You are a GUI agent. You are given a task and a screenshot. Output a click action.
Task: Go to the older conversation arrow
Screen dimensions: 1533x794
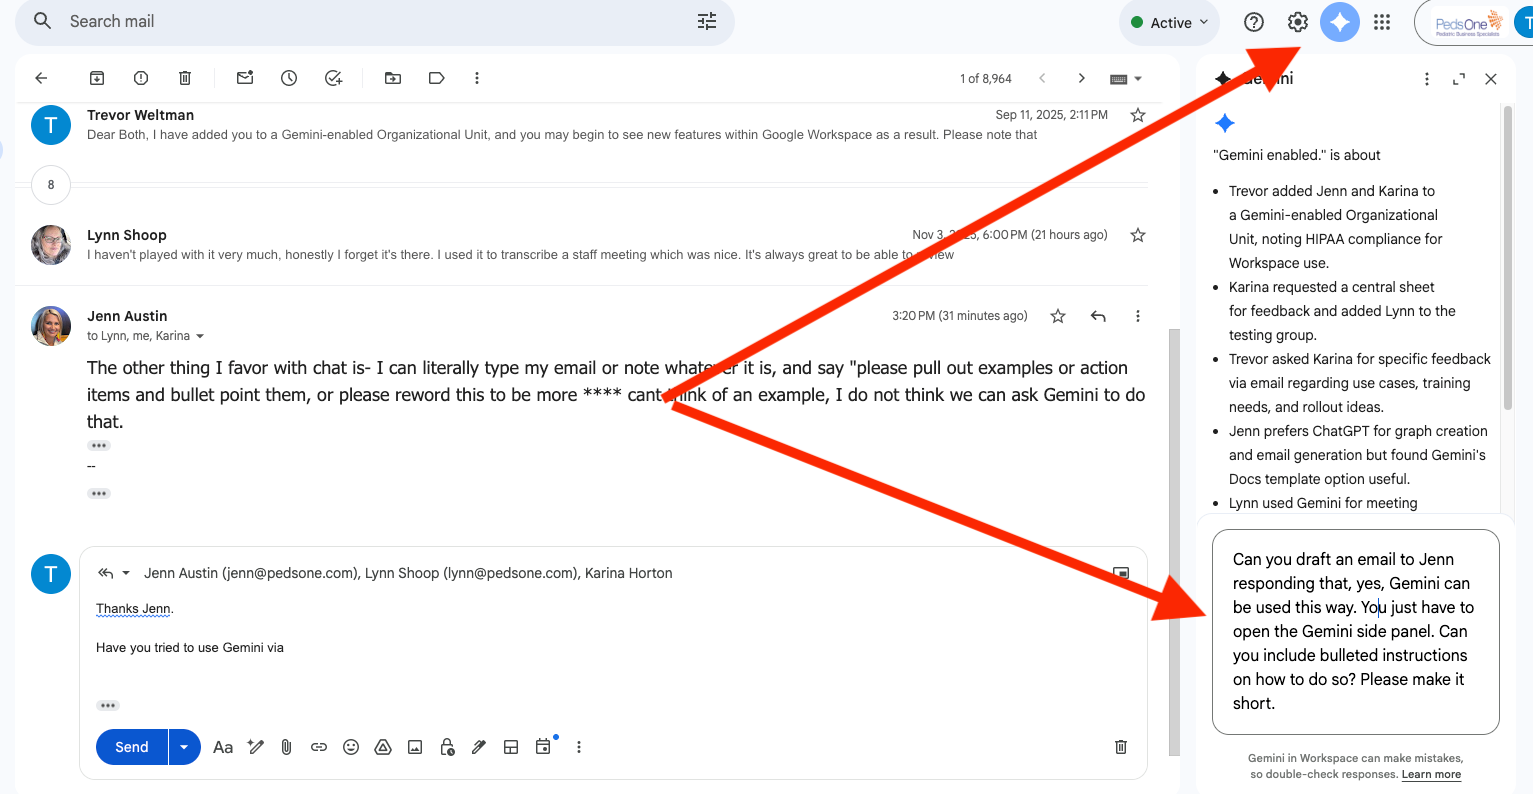pyautogui.click(x=1081, y=78)
